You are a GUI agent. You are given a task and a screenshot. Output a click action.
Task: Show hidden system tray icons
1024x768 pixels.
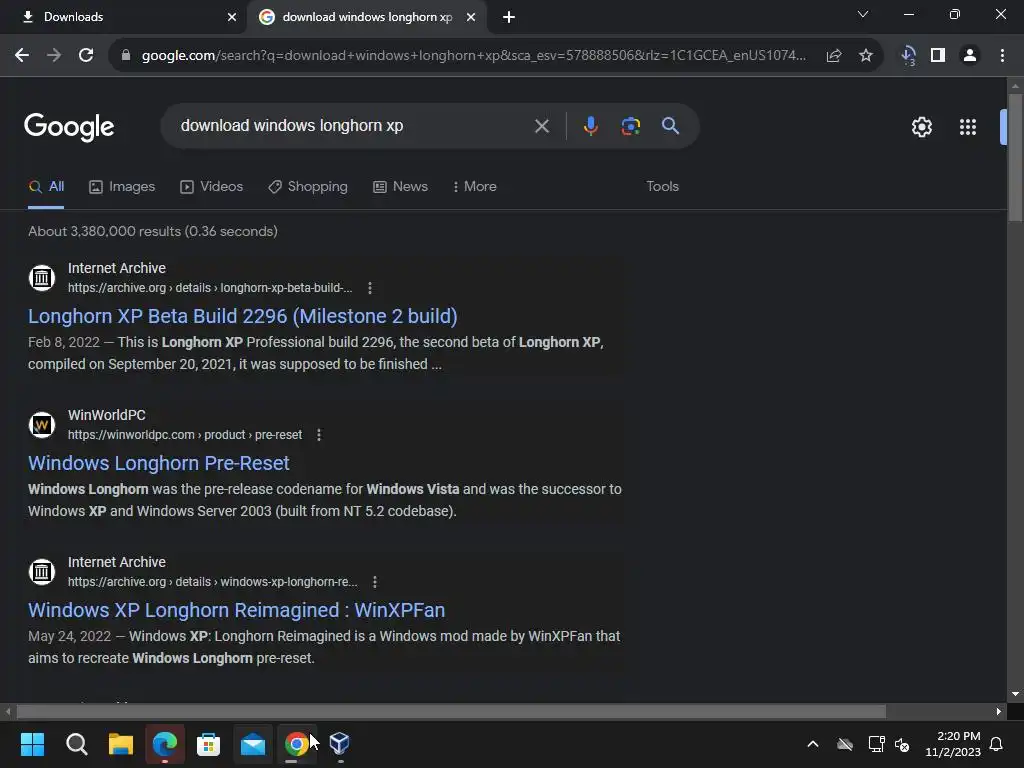[x=812, y=744]
